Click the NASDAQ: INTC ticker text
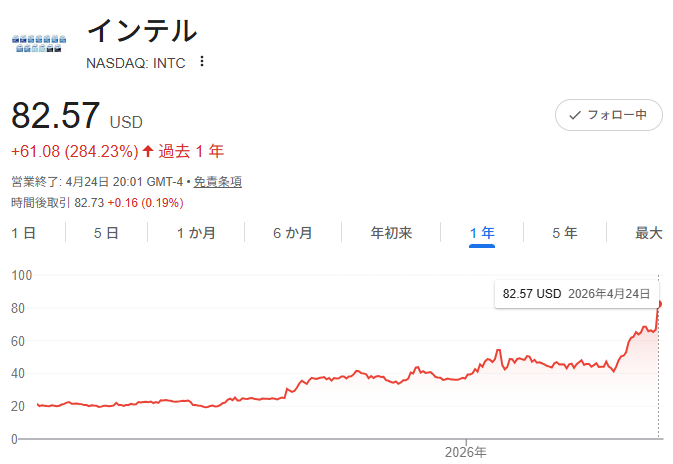Viewport: 673px width, 464px height. tap(135, 62)
